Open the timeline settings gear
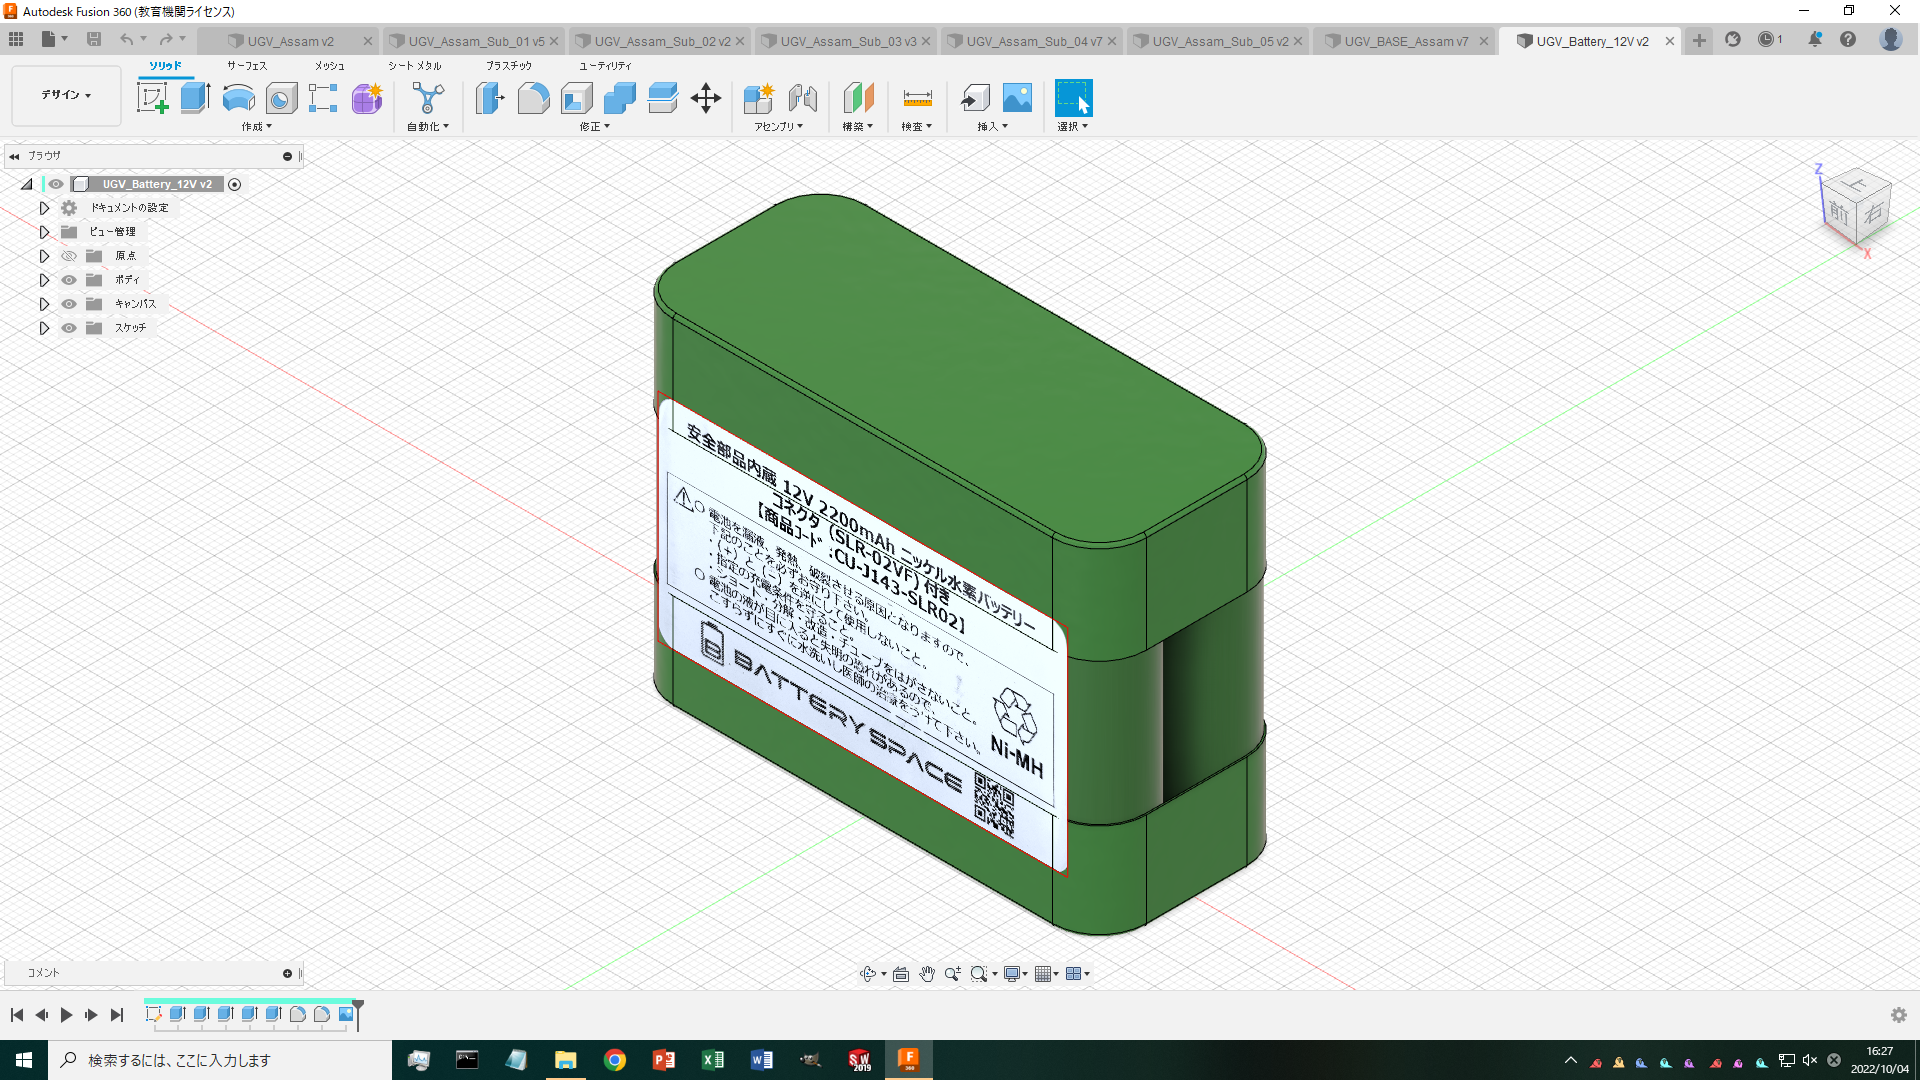 (x=1898, y=1015)
